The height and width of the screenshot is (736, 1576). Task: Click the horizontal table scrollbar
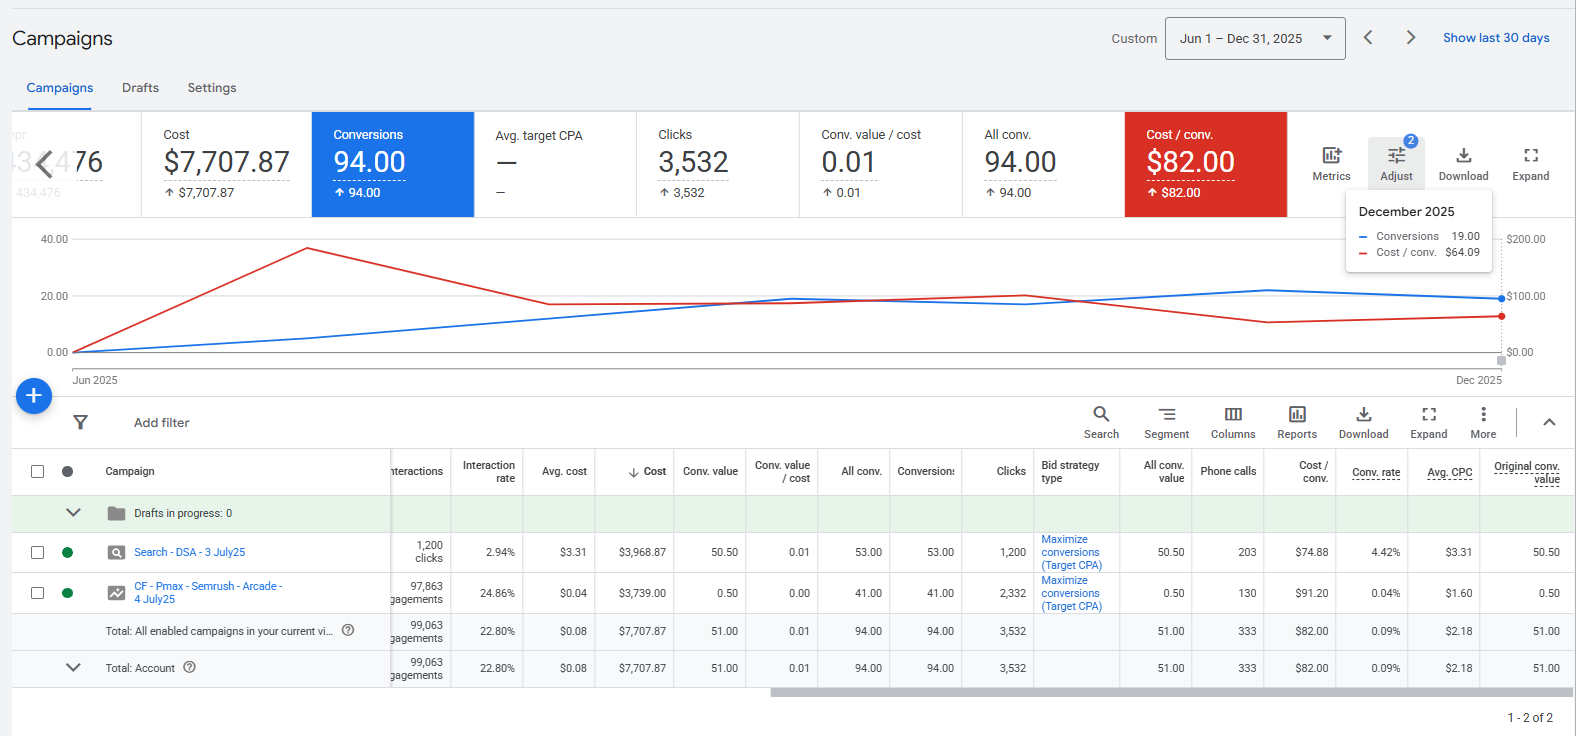(1170, 692)
